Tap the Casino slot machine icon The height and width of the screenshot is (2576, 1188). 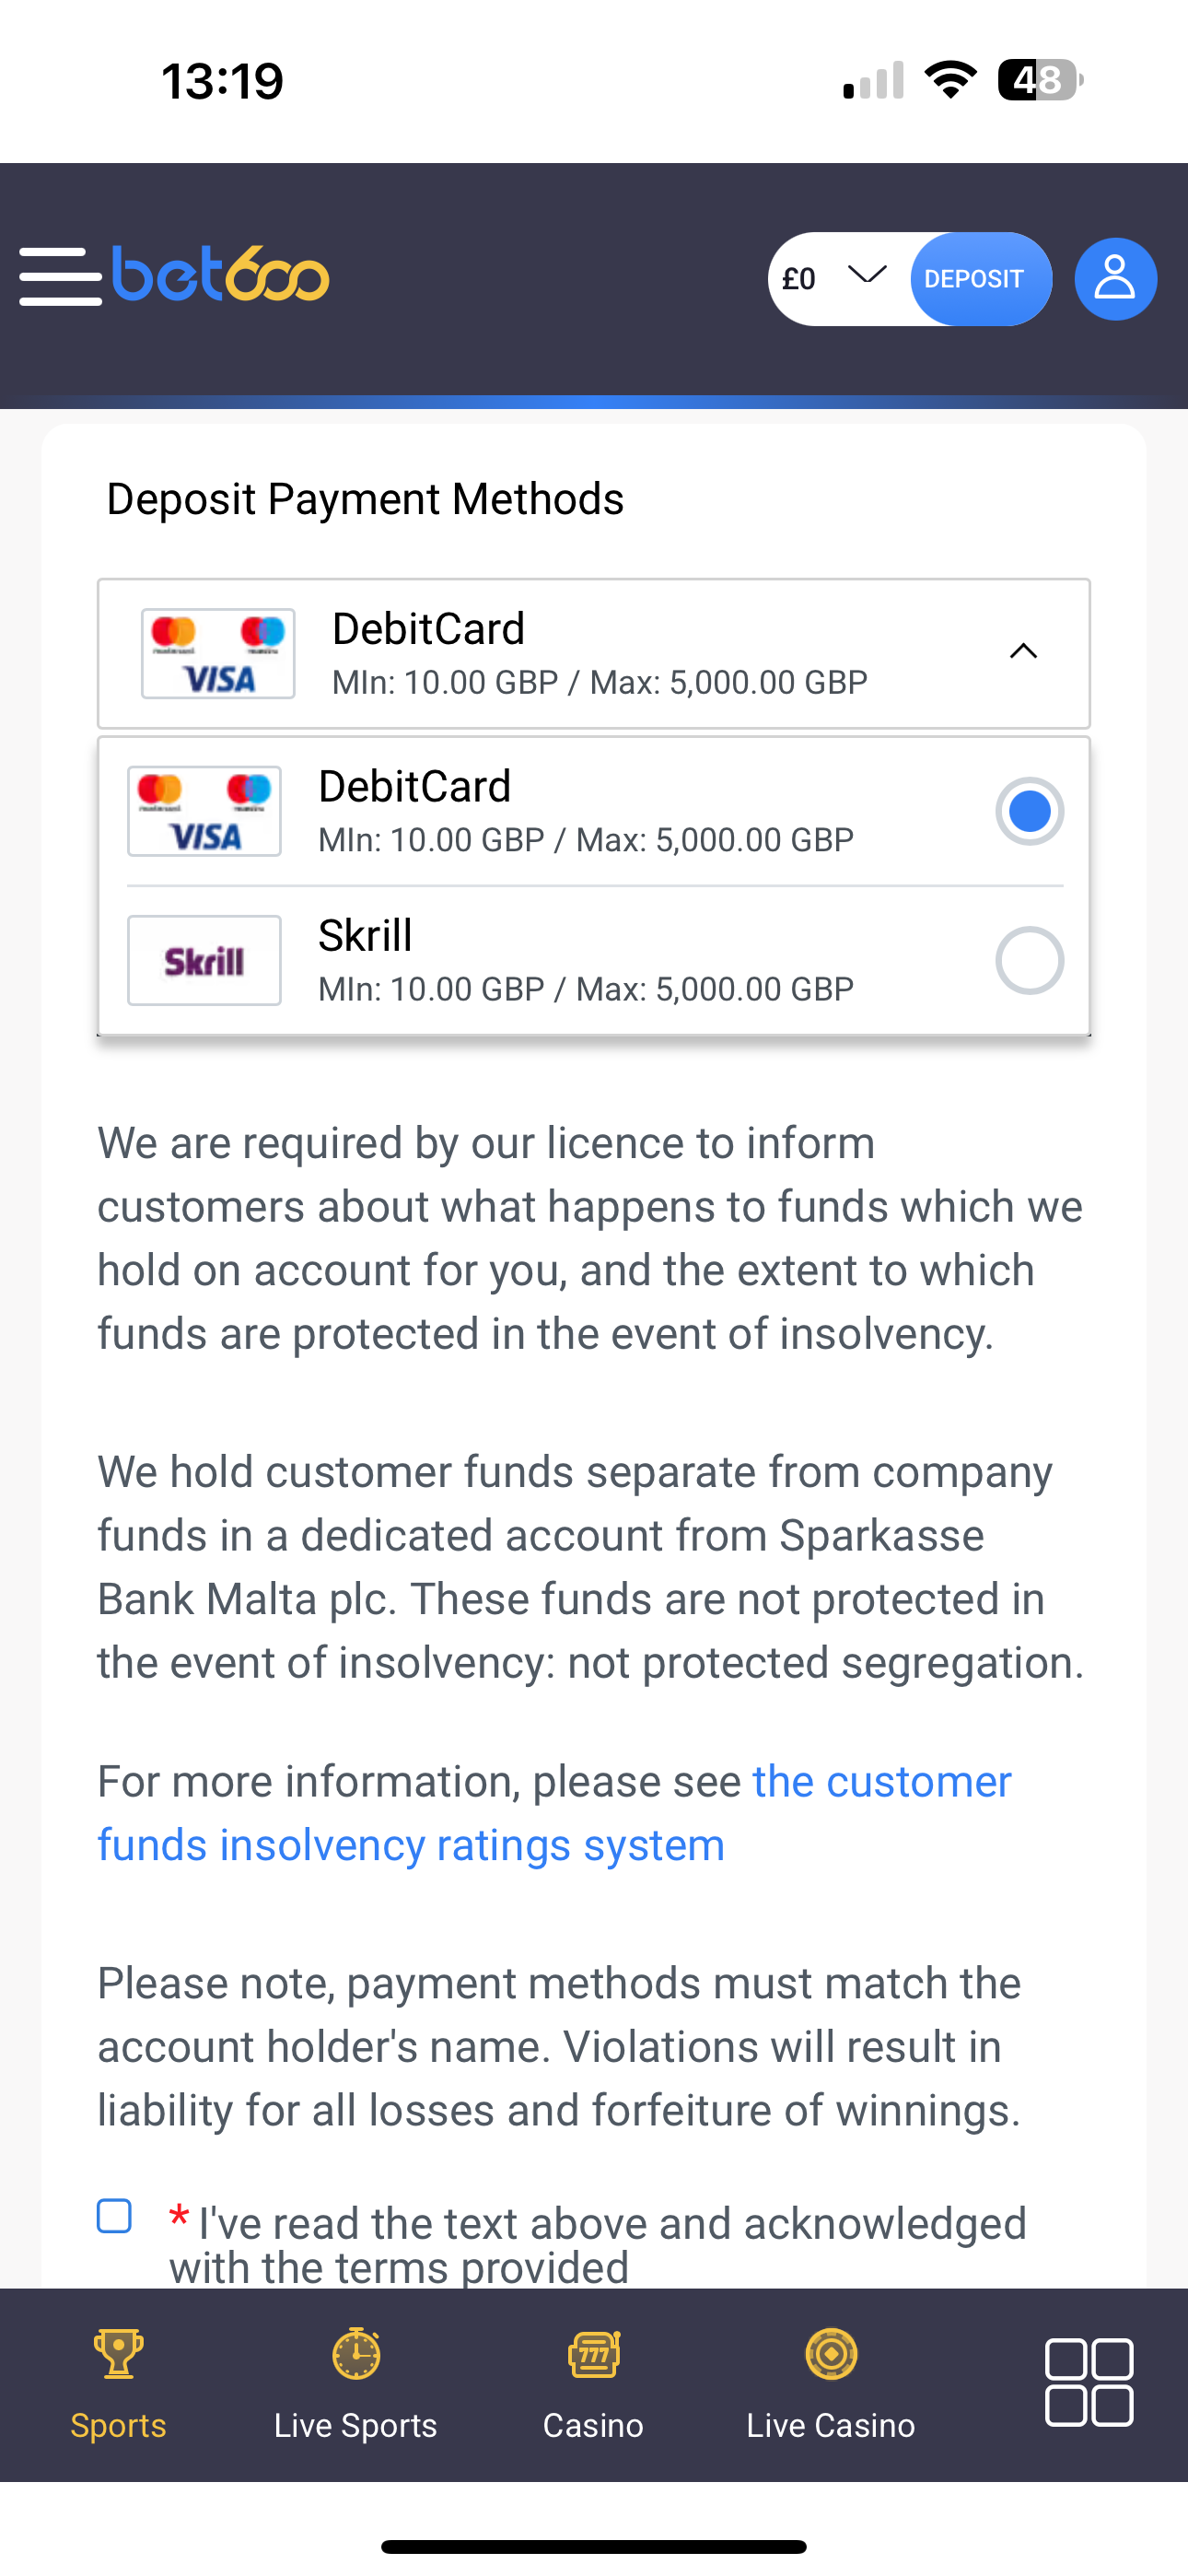tap(593, 2354)
